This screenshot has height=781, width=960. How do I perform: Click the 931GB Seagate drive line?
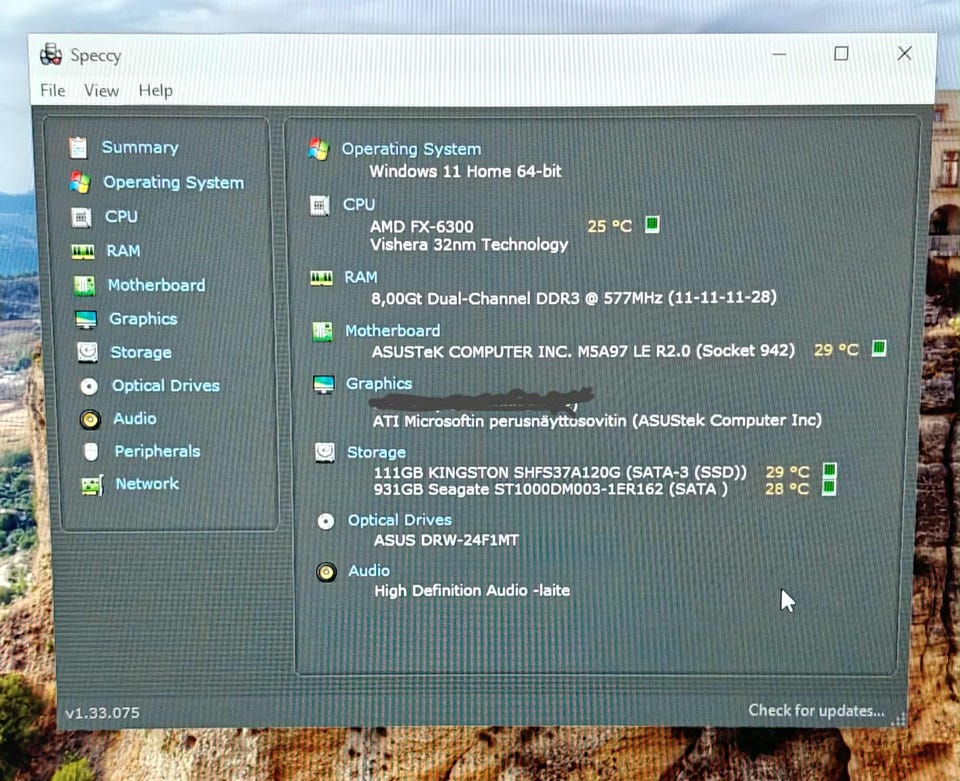[x=550, y=489]
